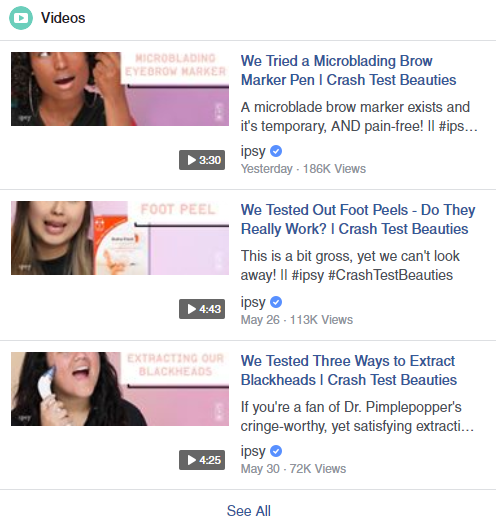
Task: Click the Videos section heading
Action: tap(63, 18)
